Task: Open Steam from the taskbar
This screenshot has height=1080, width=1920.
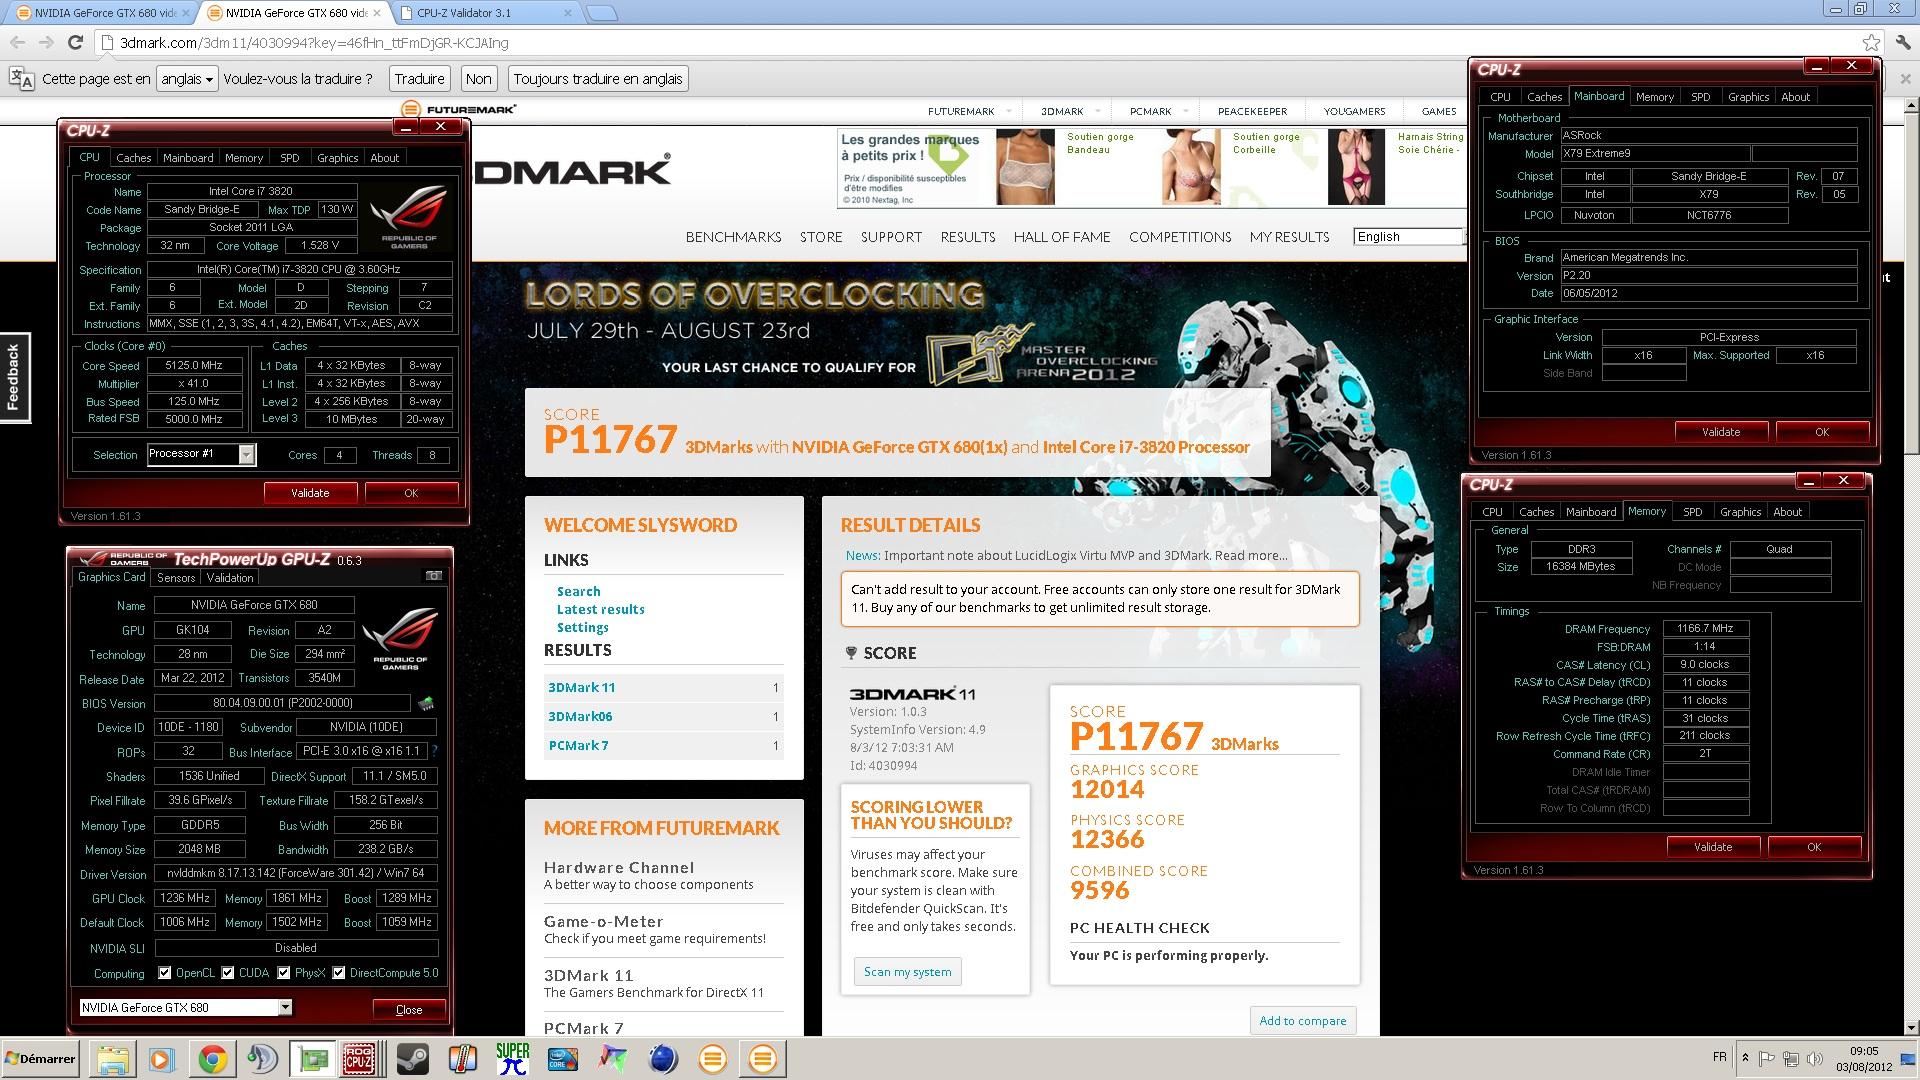Action: [412, 1059]
